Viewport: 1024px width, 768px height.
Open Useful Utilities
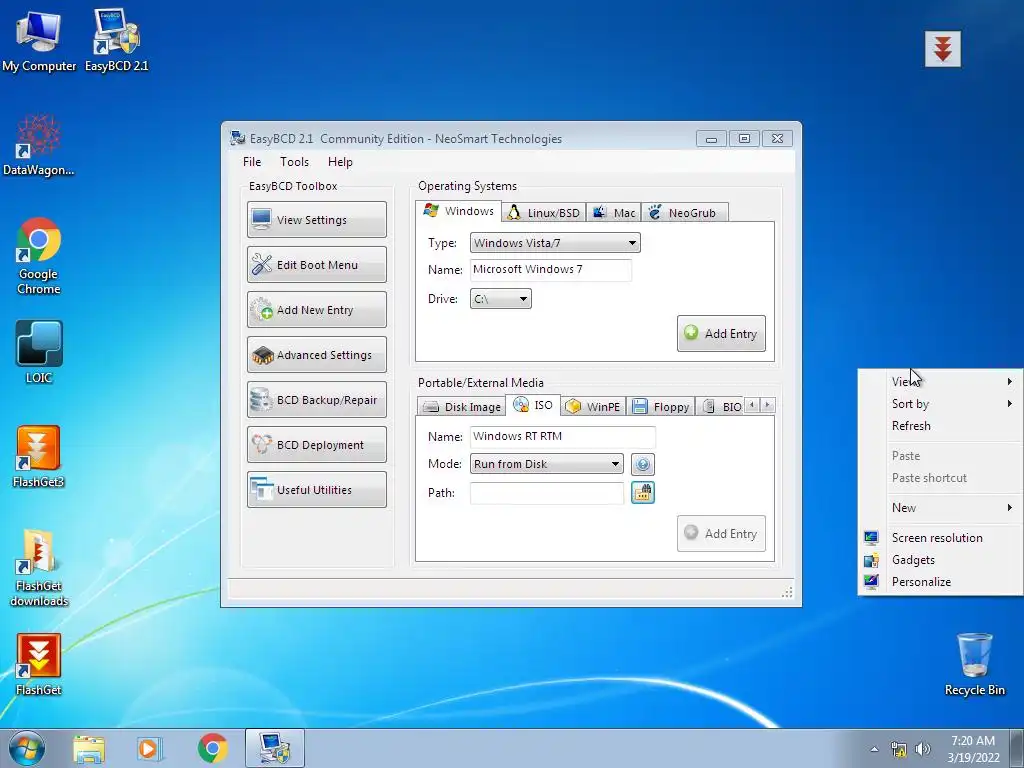pyautogui.click(x=317, y=490)
